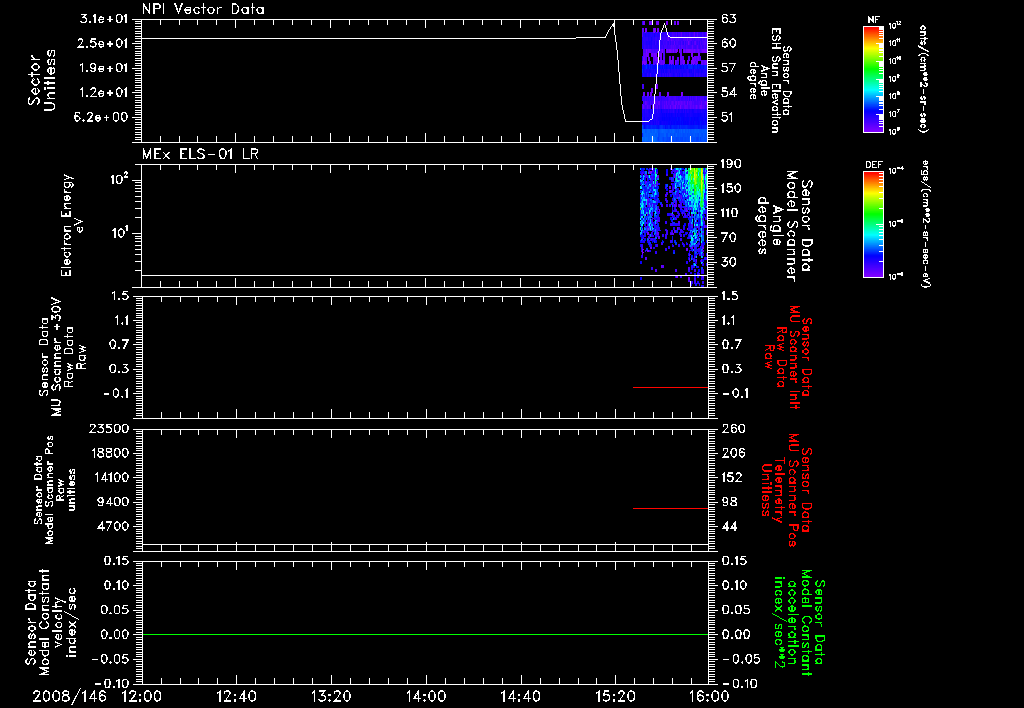
Task: Click the "63" sun elevation tick value
Action: pyautogui.click(x=729, y=19)
